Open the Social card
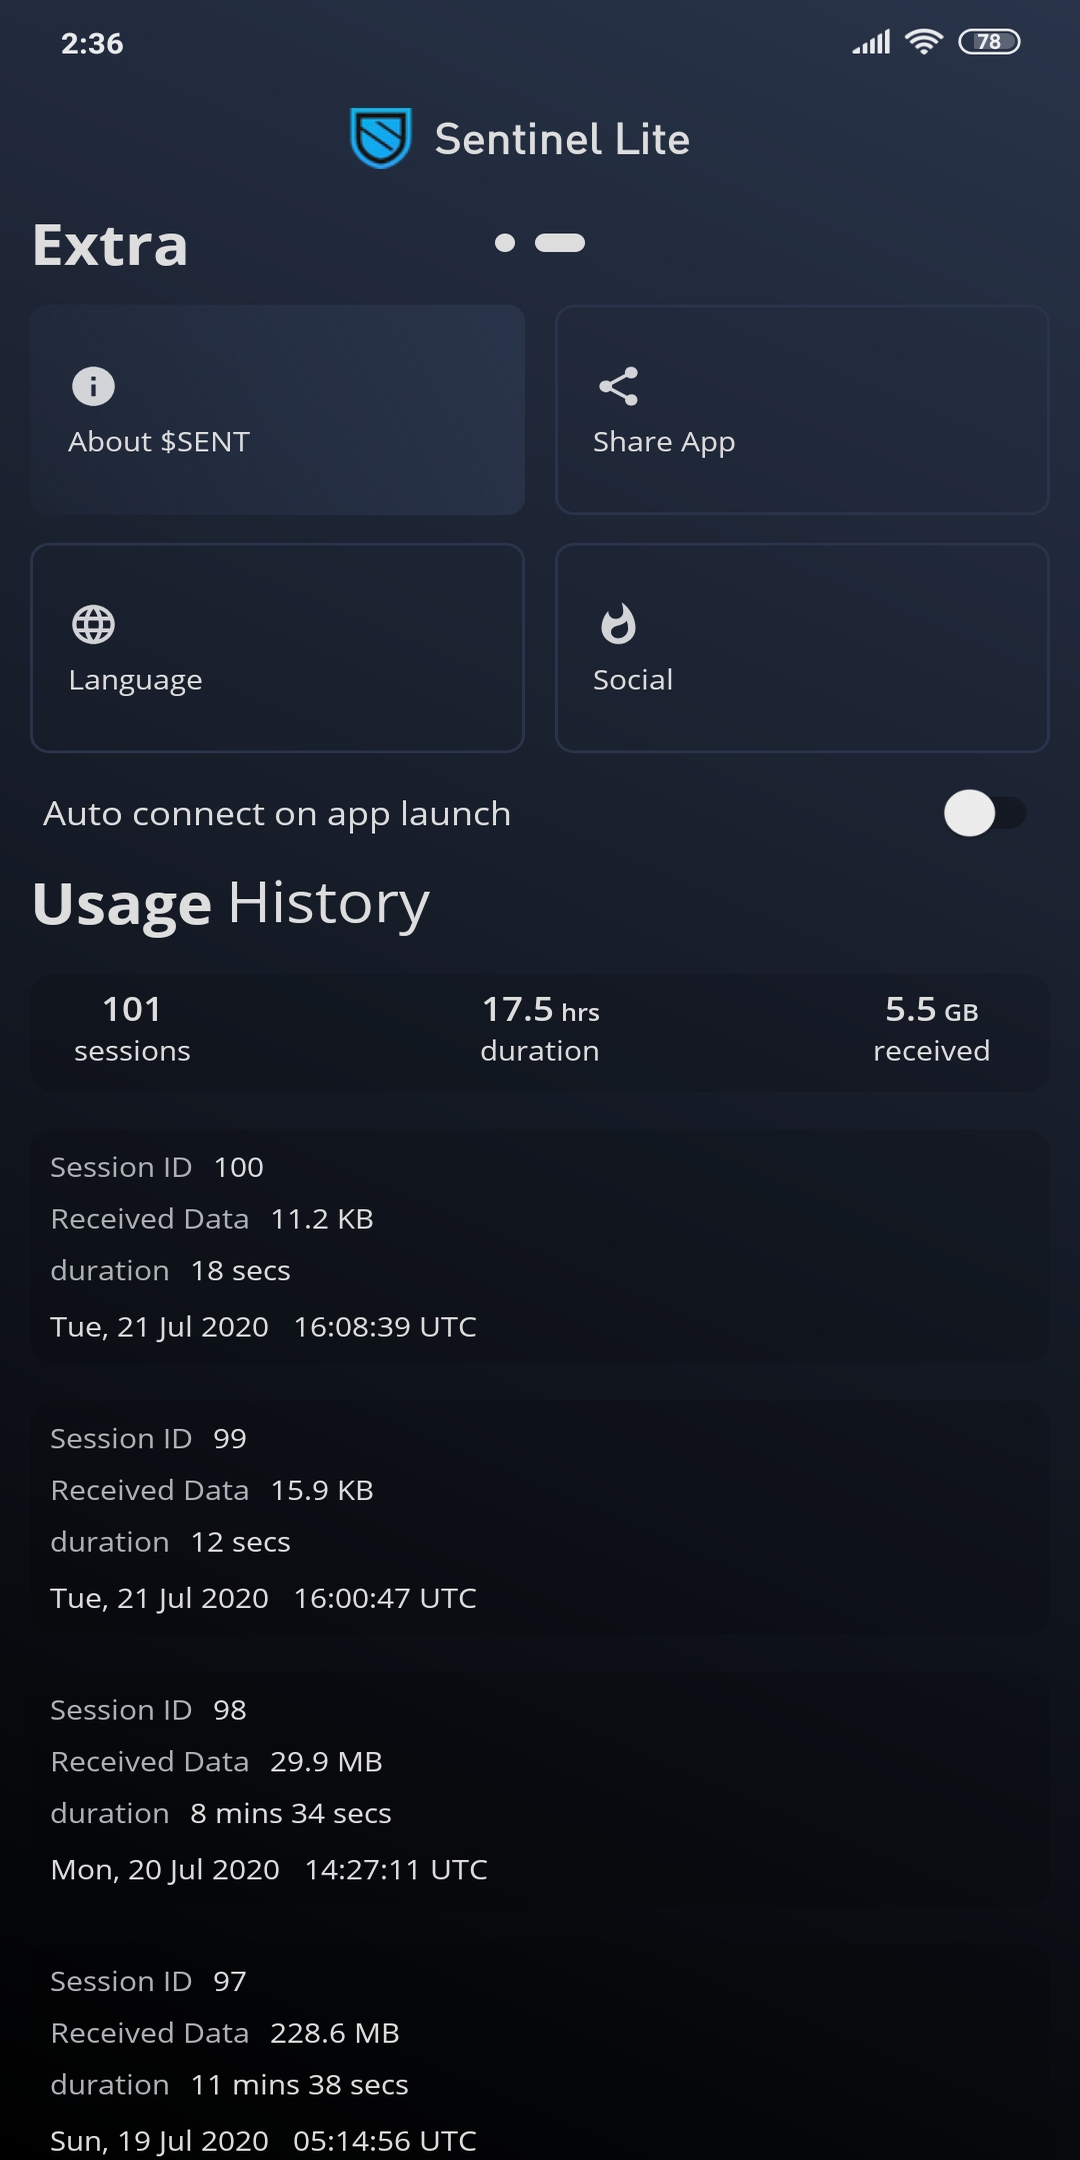 (x=802, y=648)
